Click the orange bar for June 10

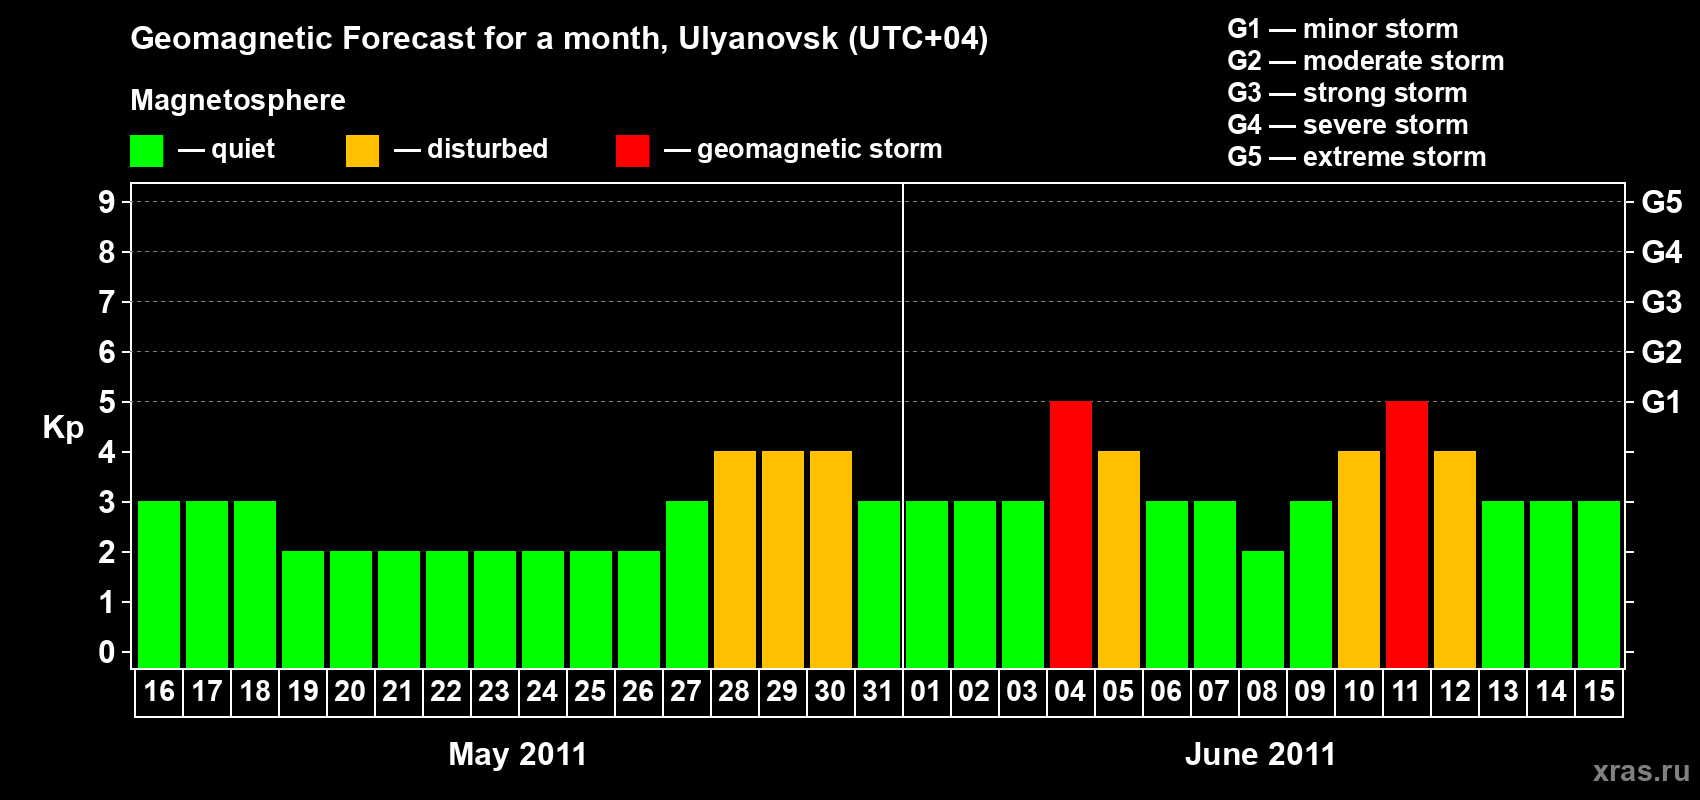[1359, 559]
